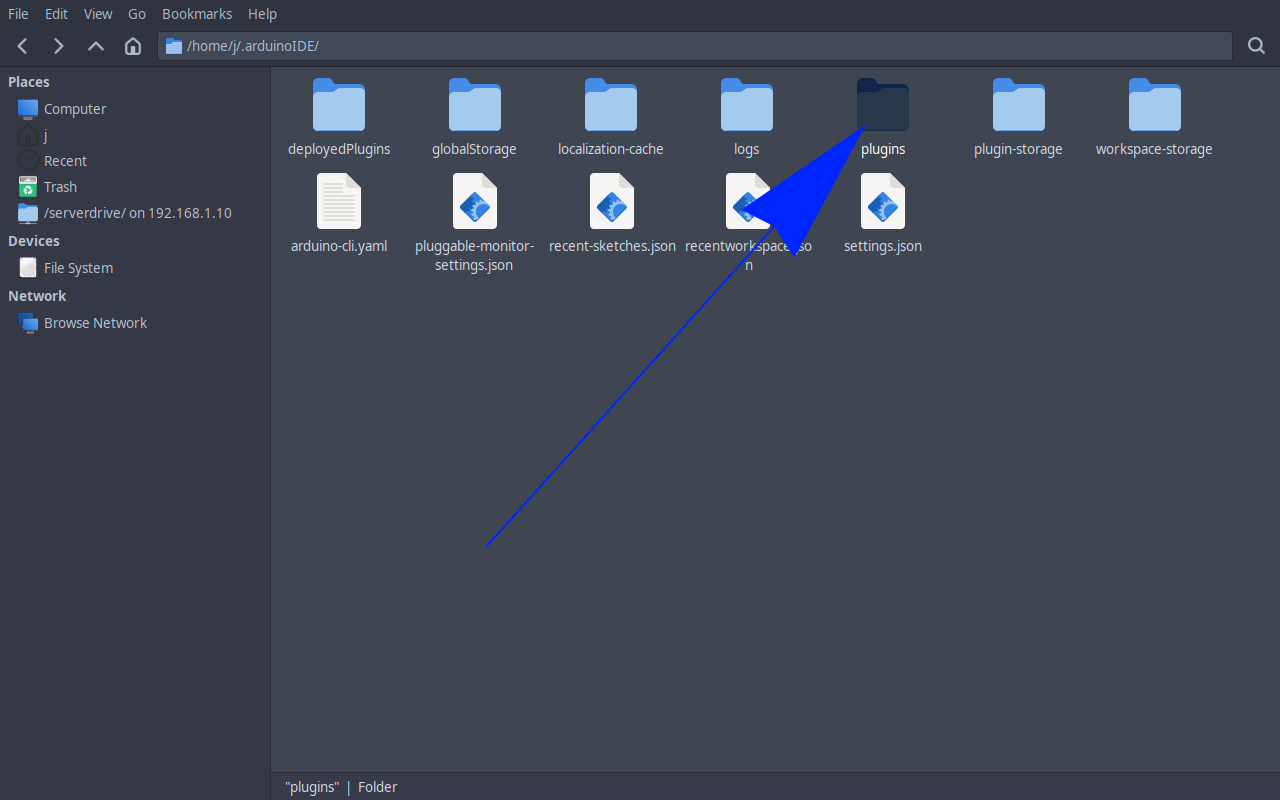
Task: Click the plugins folder name label
Action: pyautogui.click(x=883, y=149)
